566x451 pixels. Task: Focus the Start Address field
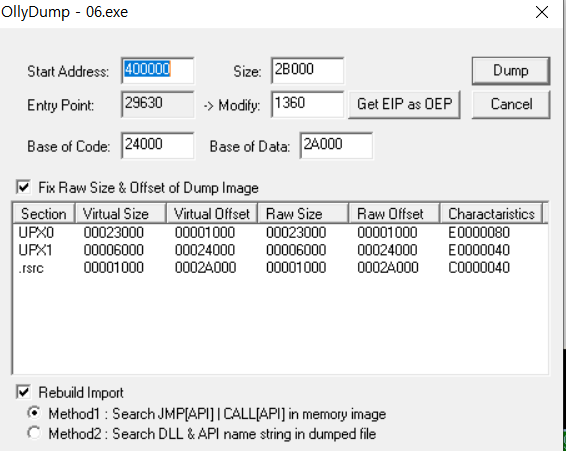158,70
